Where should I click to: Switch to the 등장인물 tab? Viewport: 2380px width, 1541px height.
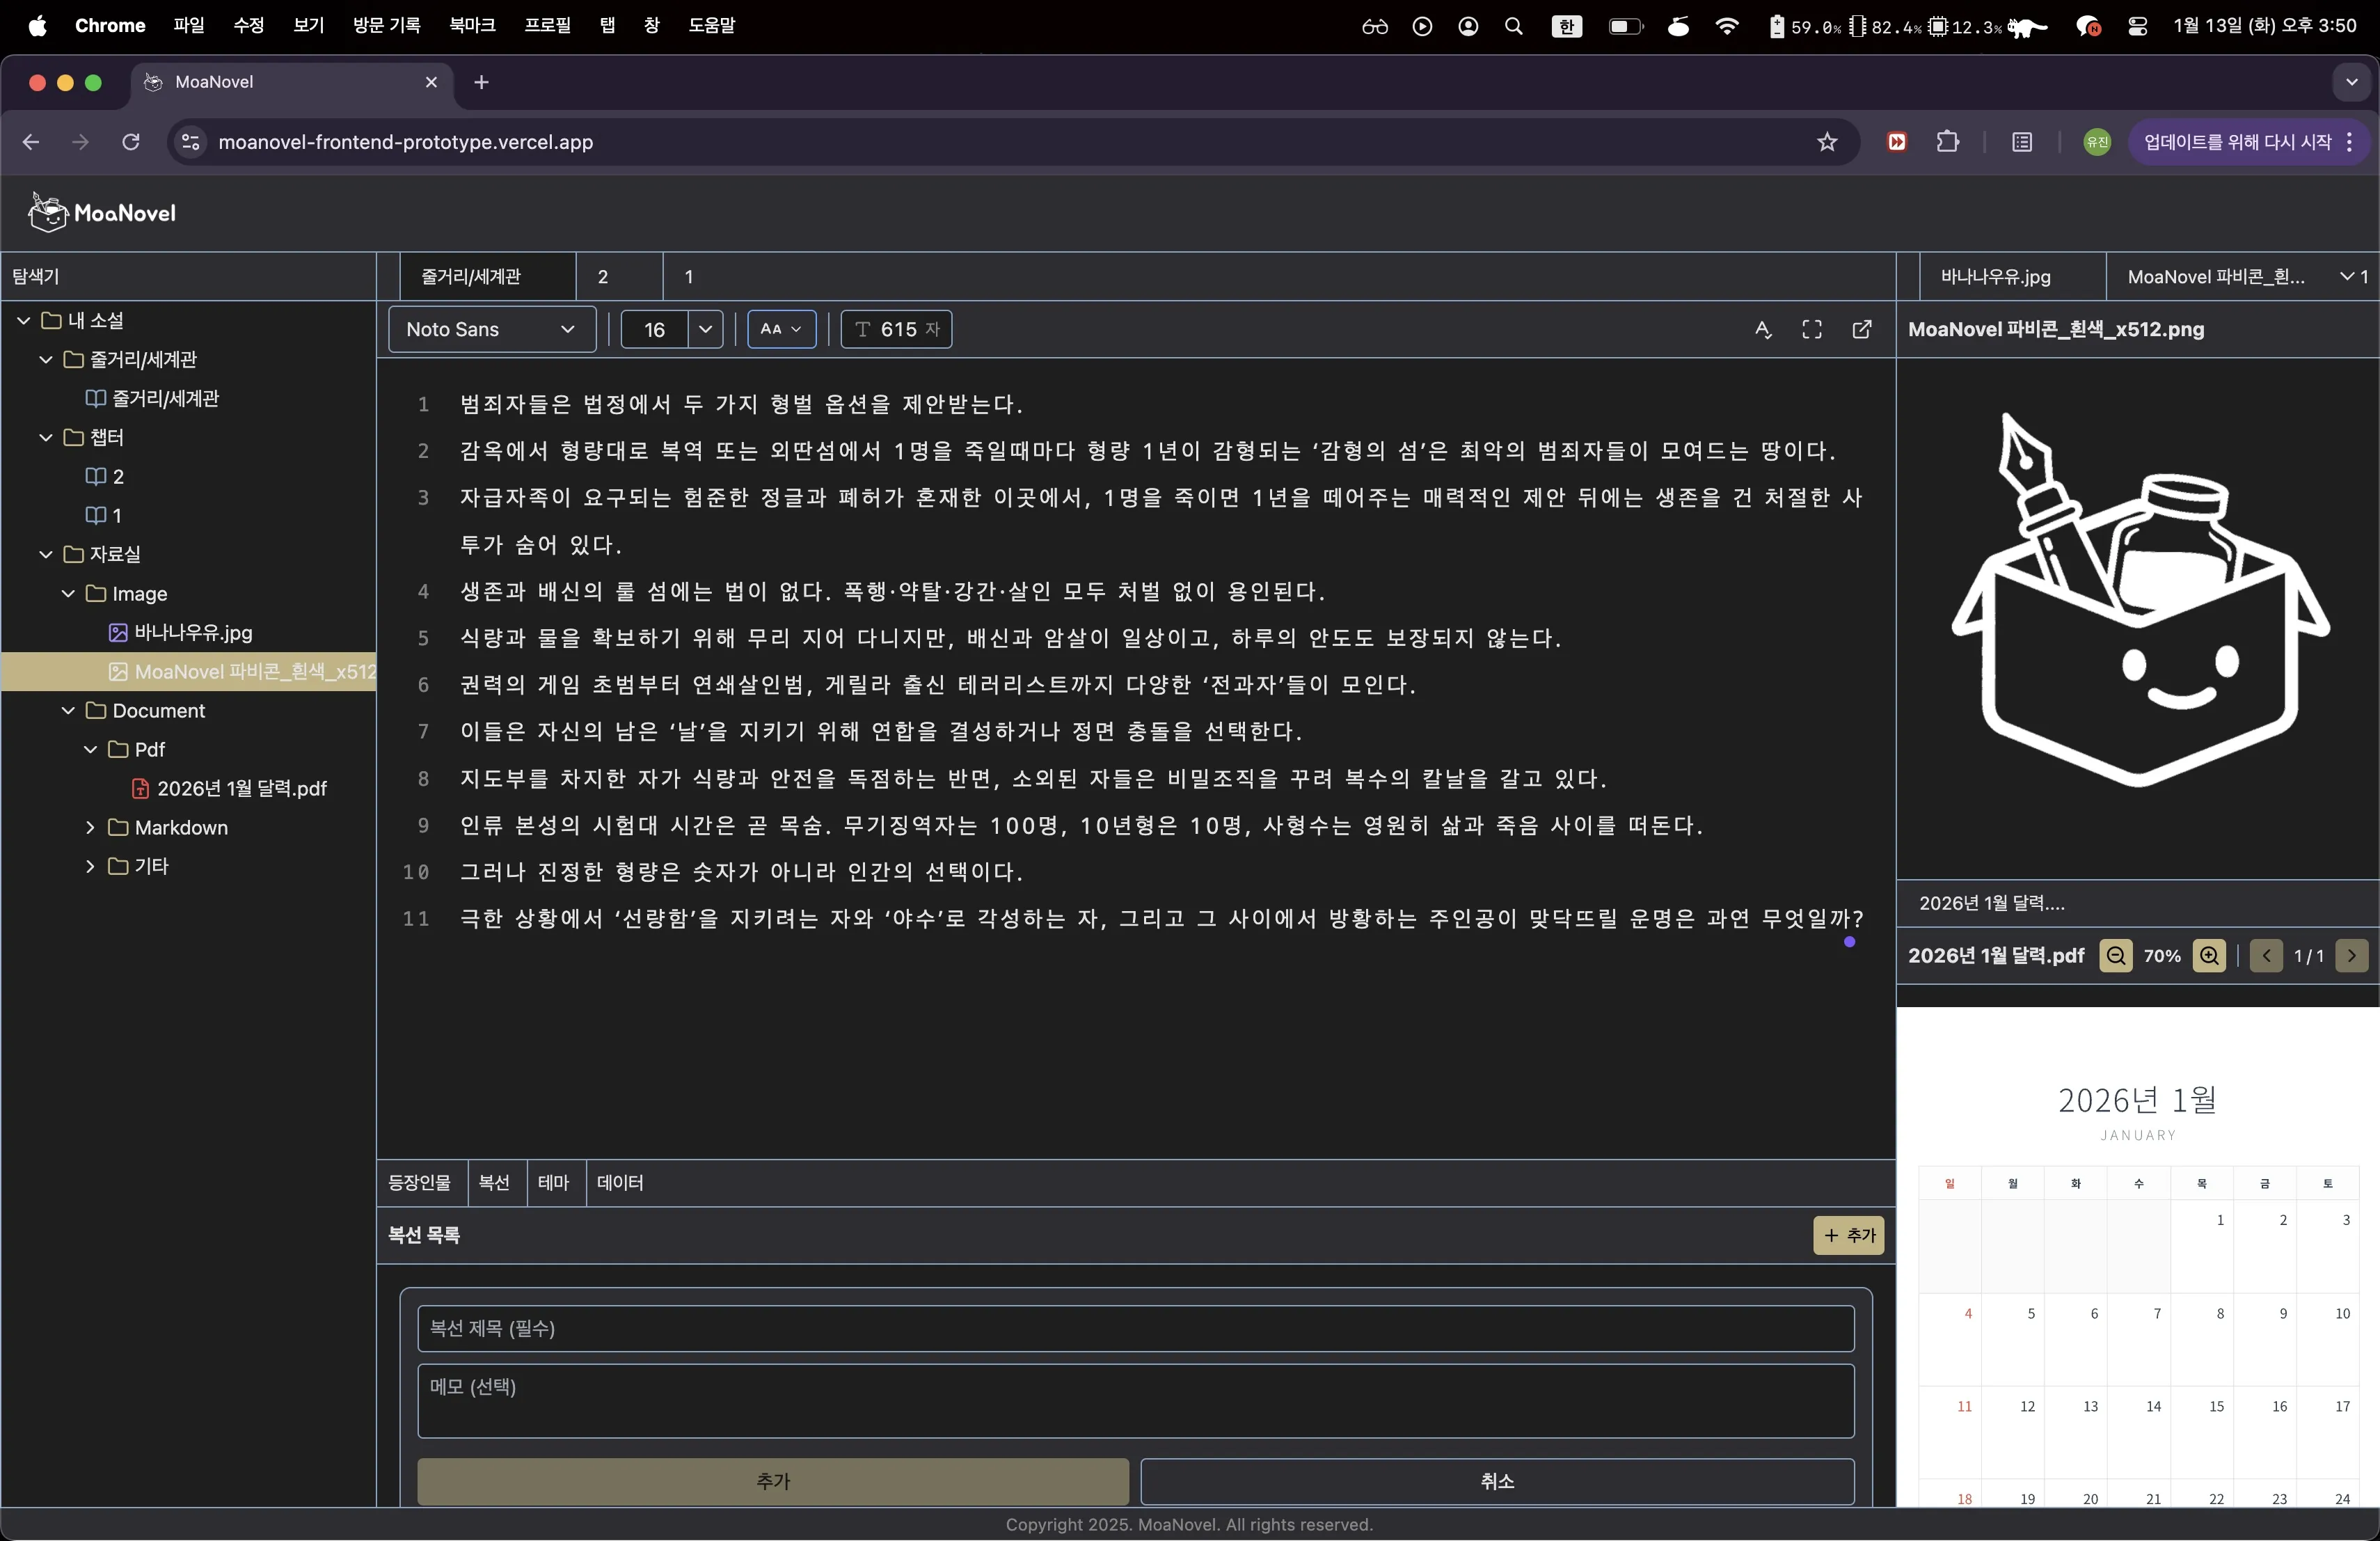coord(420,1182)
